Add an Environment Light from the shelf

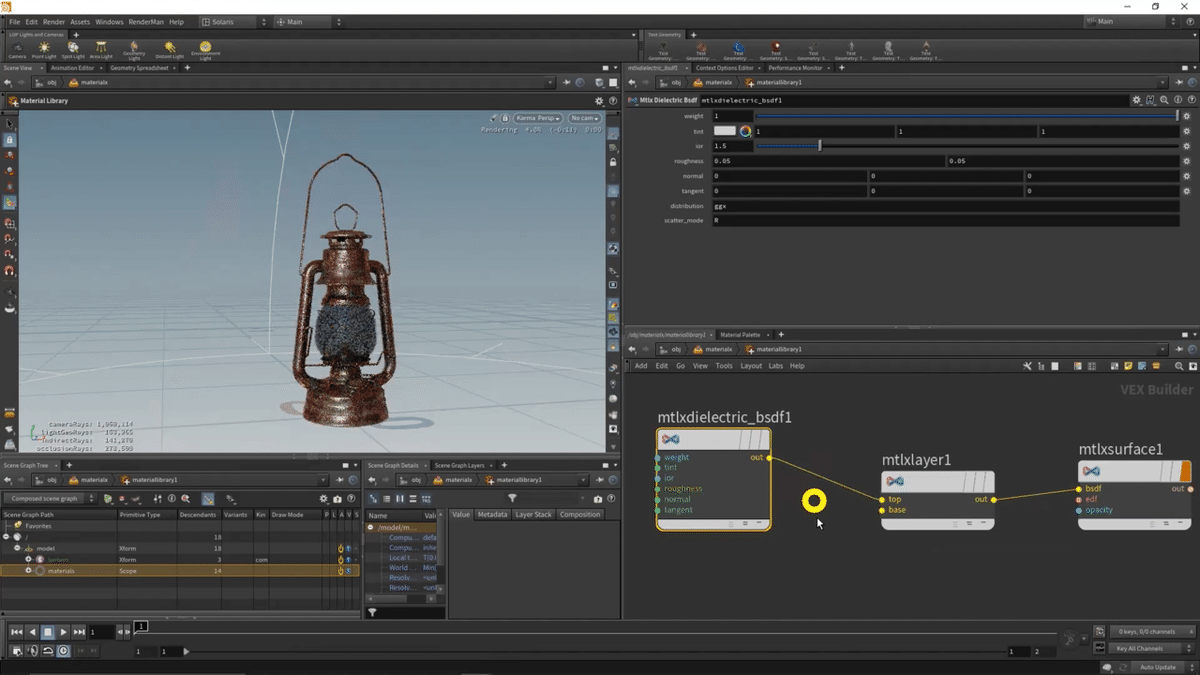[x=206, y=48]
